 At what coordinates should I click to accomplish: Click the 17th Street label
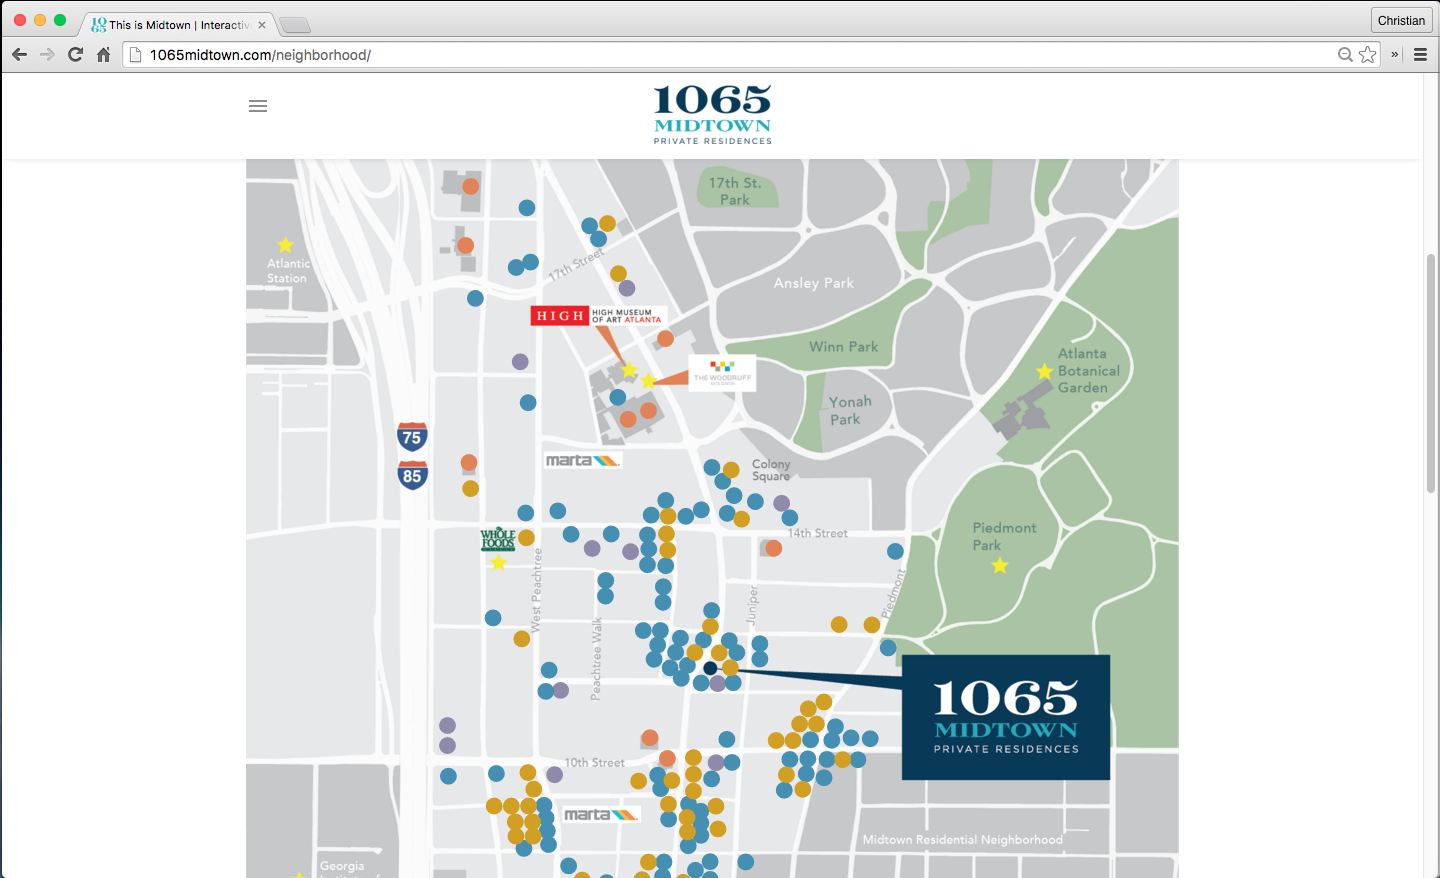(576, 263)
